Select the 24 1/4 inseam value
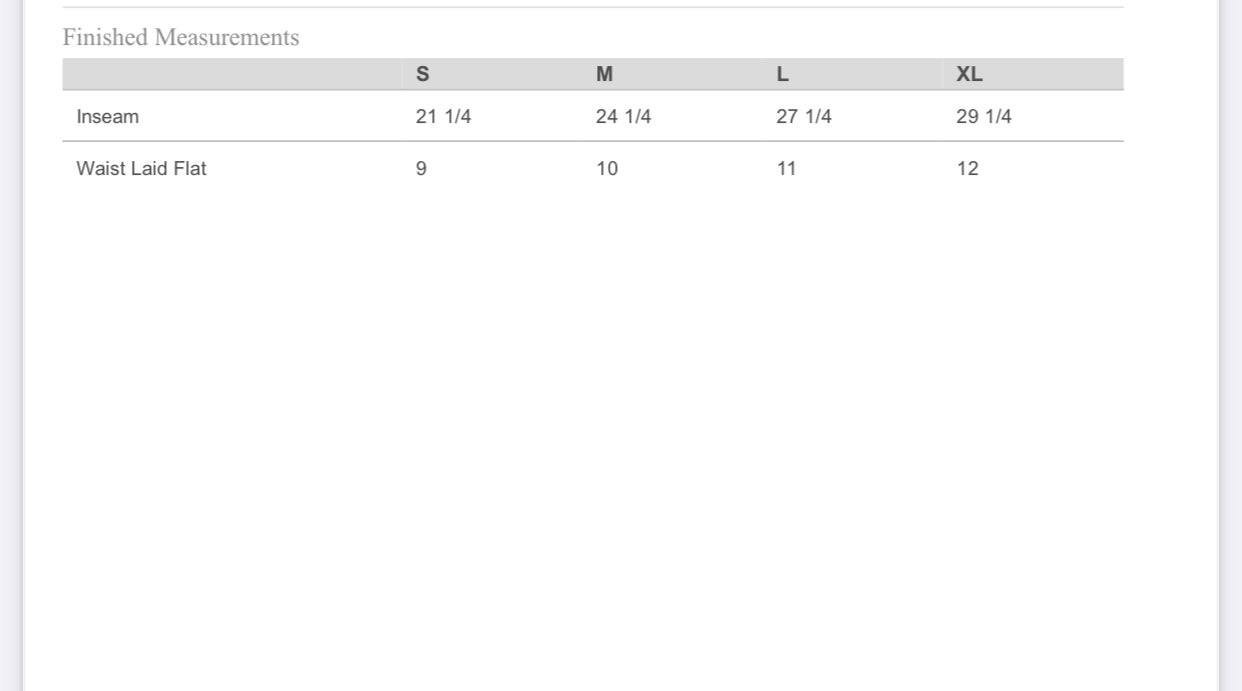Screen dimensions: 1242x691 point(623,117)
